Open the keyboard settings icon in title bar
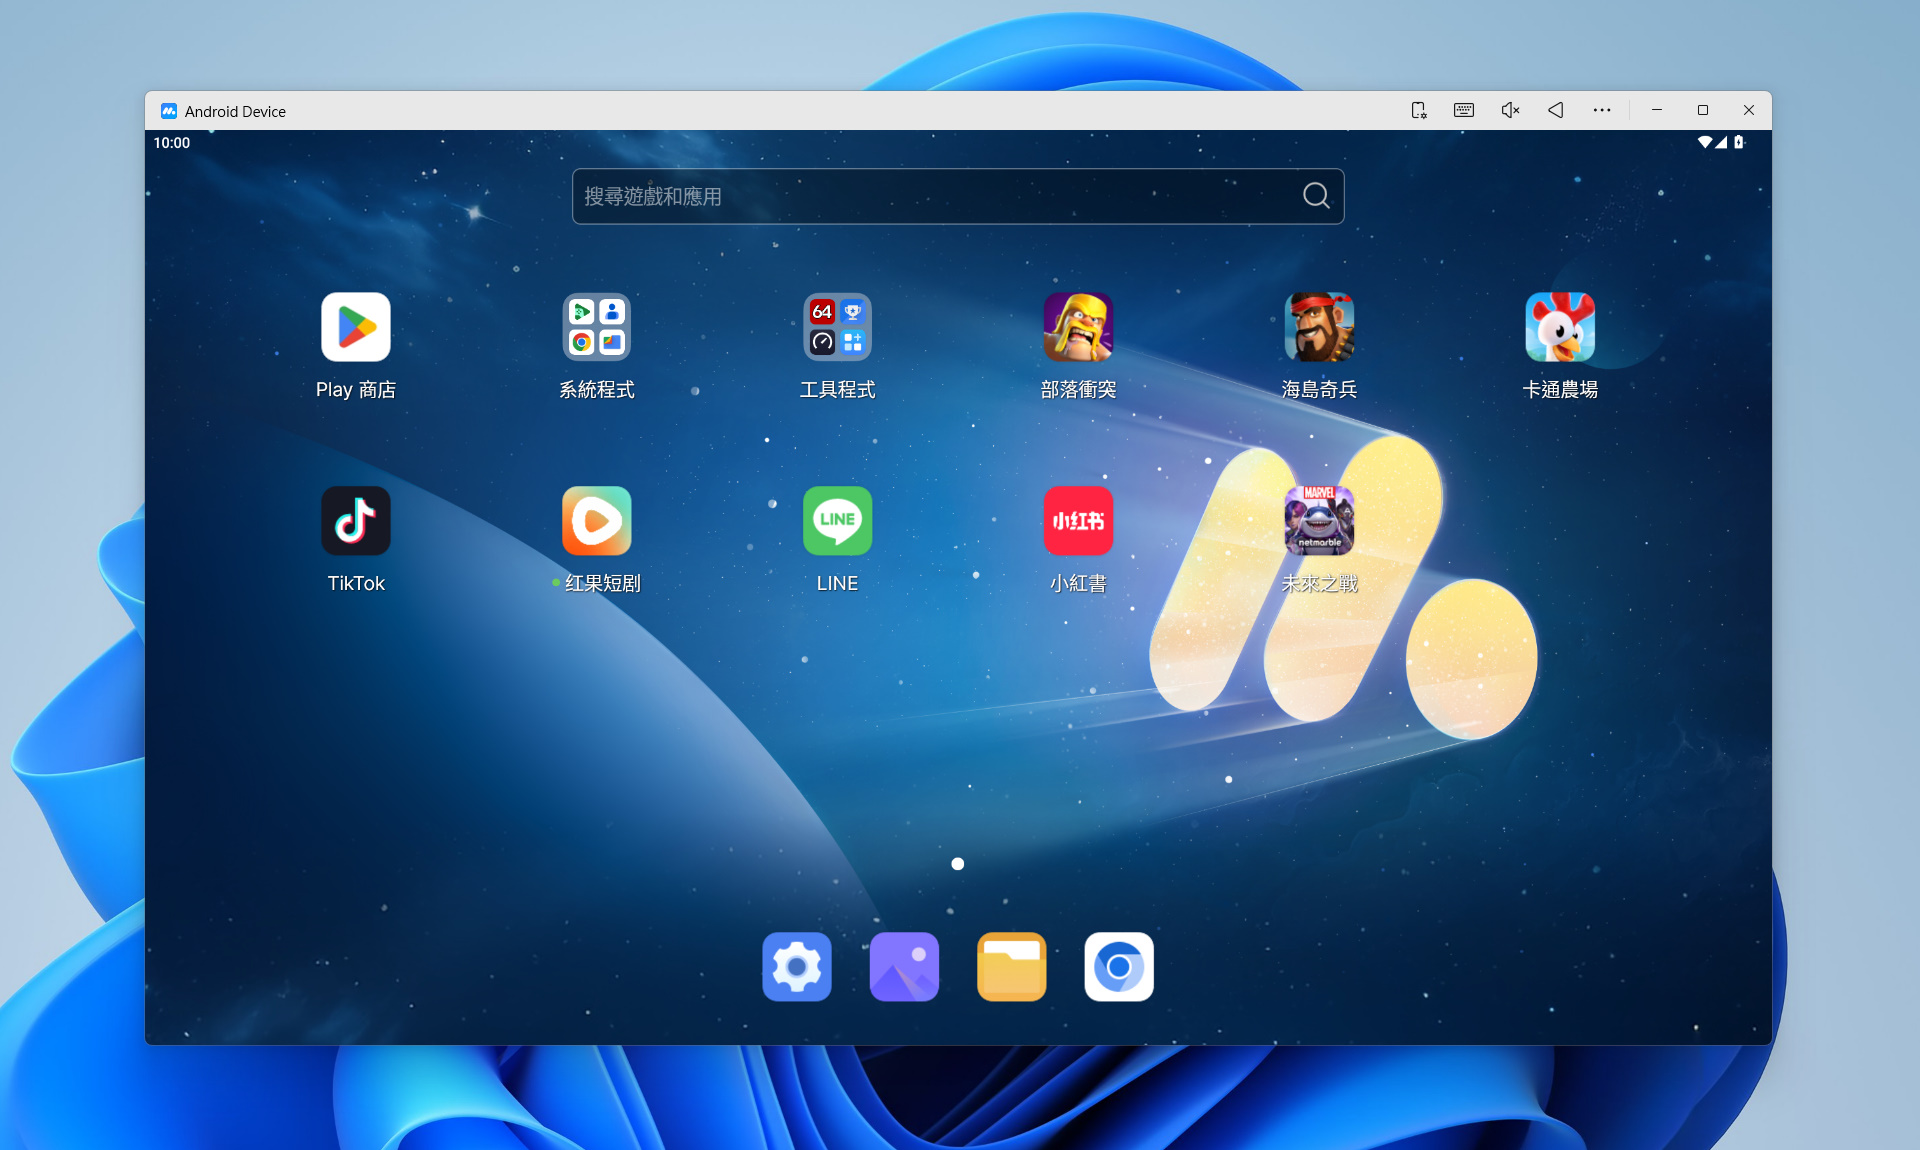Image resolution: width=1920 pixels, height=1150 pixels. [x=1464, y=110]
